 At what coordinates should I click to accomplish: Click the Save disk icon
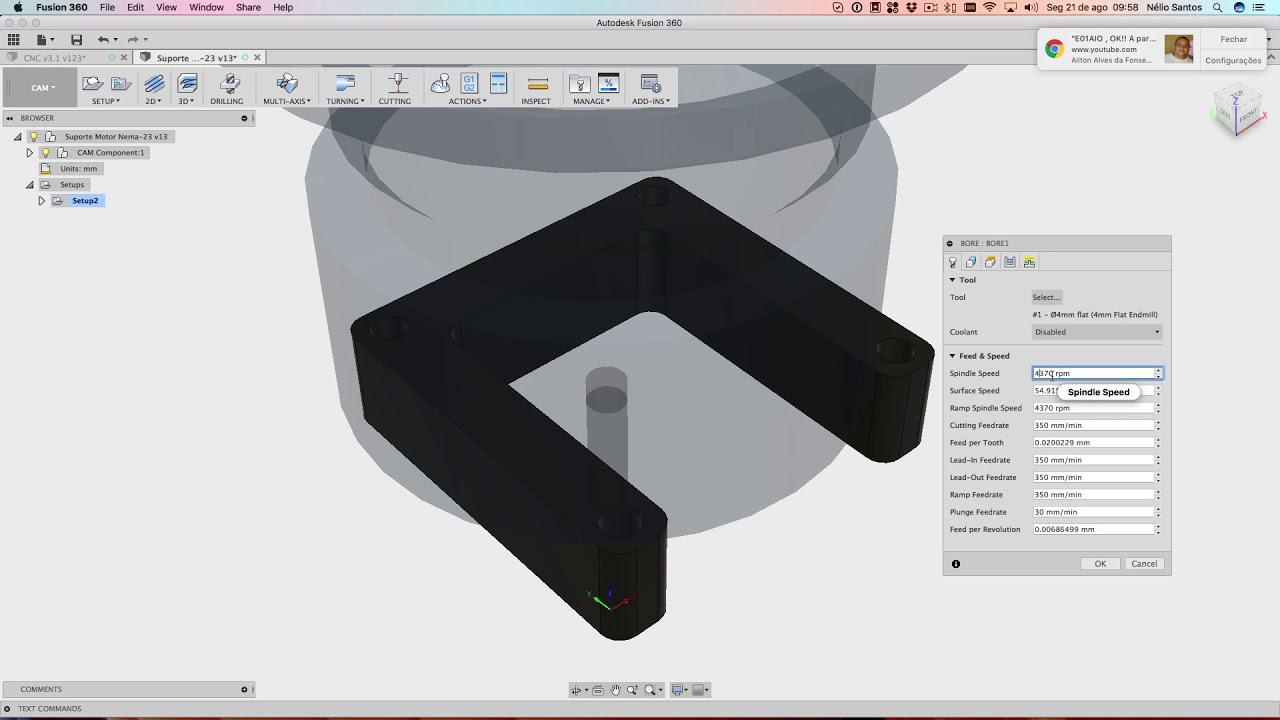pyautogui.click(x=76, y=40)
